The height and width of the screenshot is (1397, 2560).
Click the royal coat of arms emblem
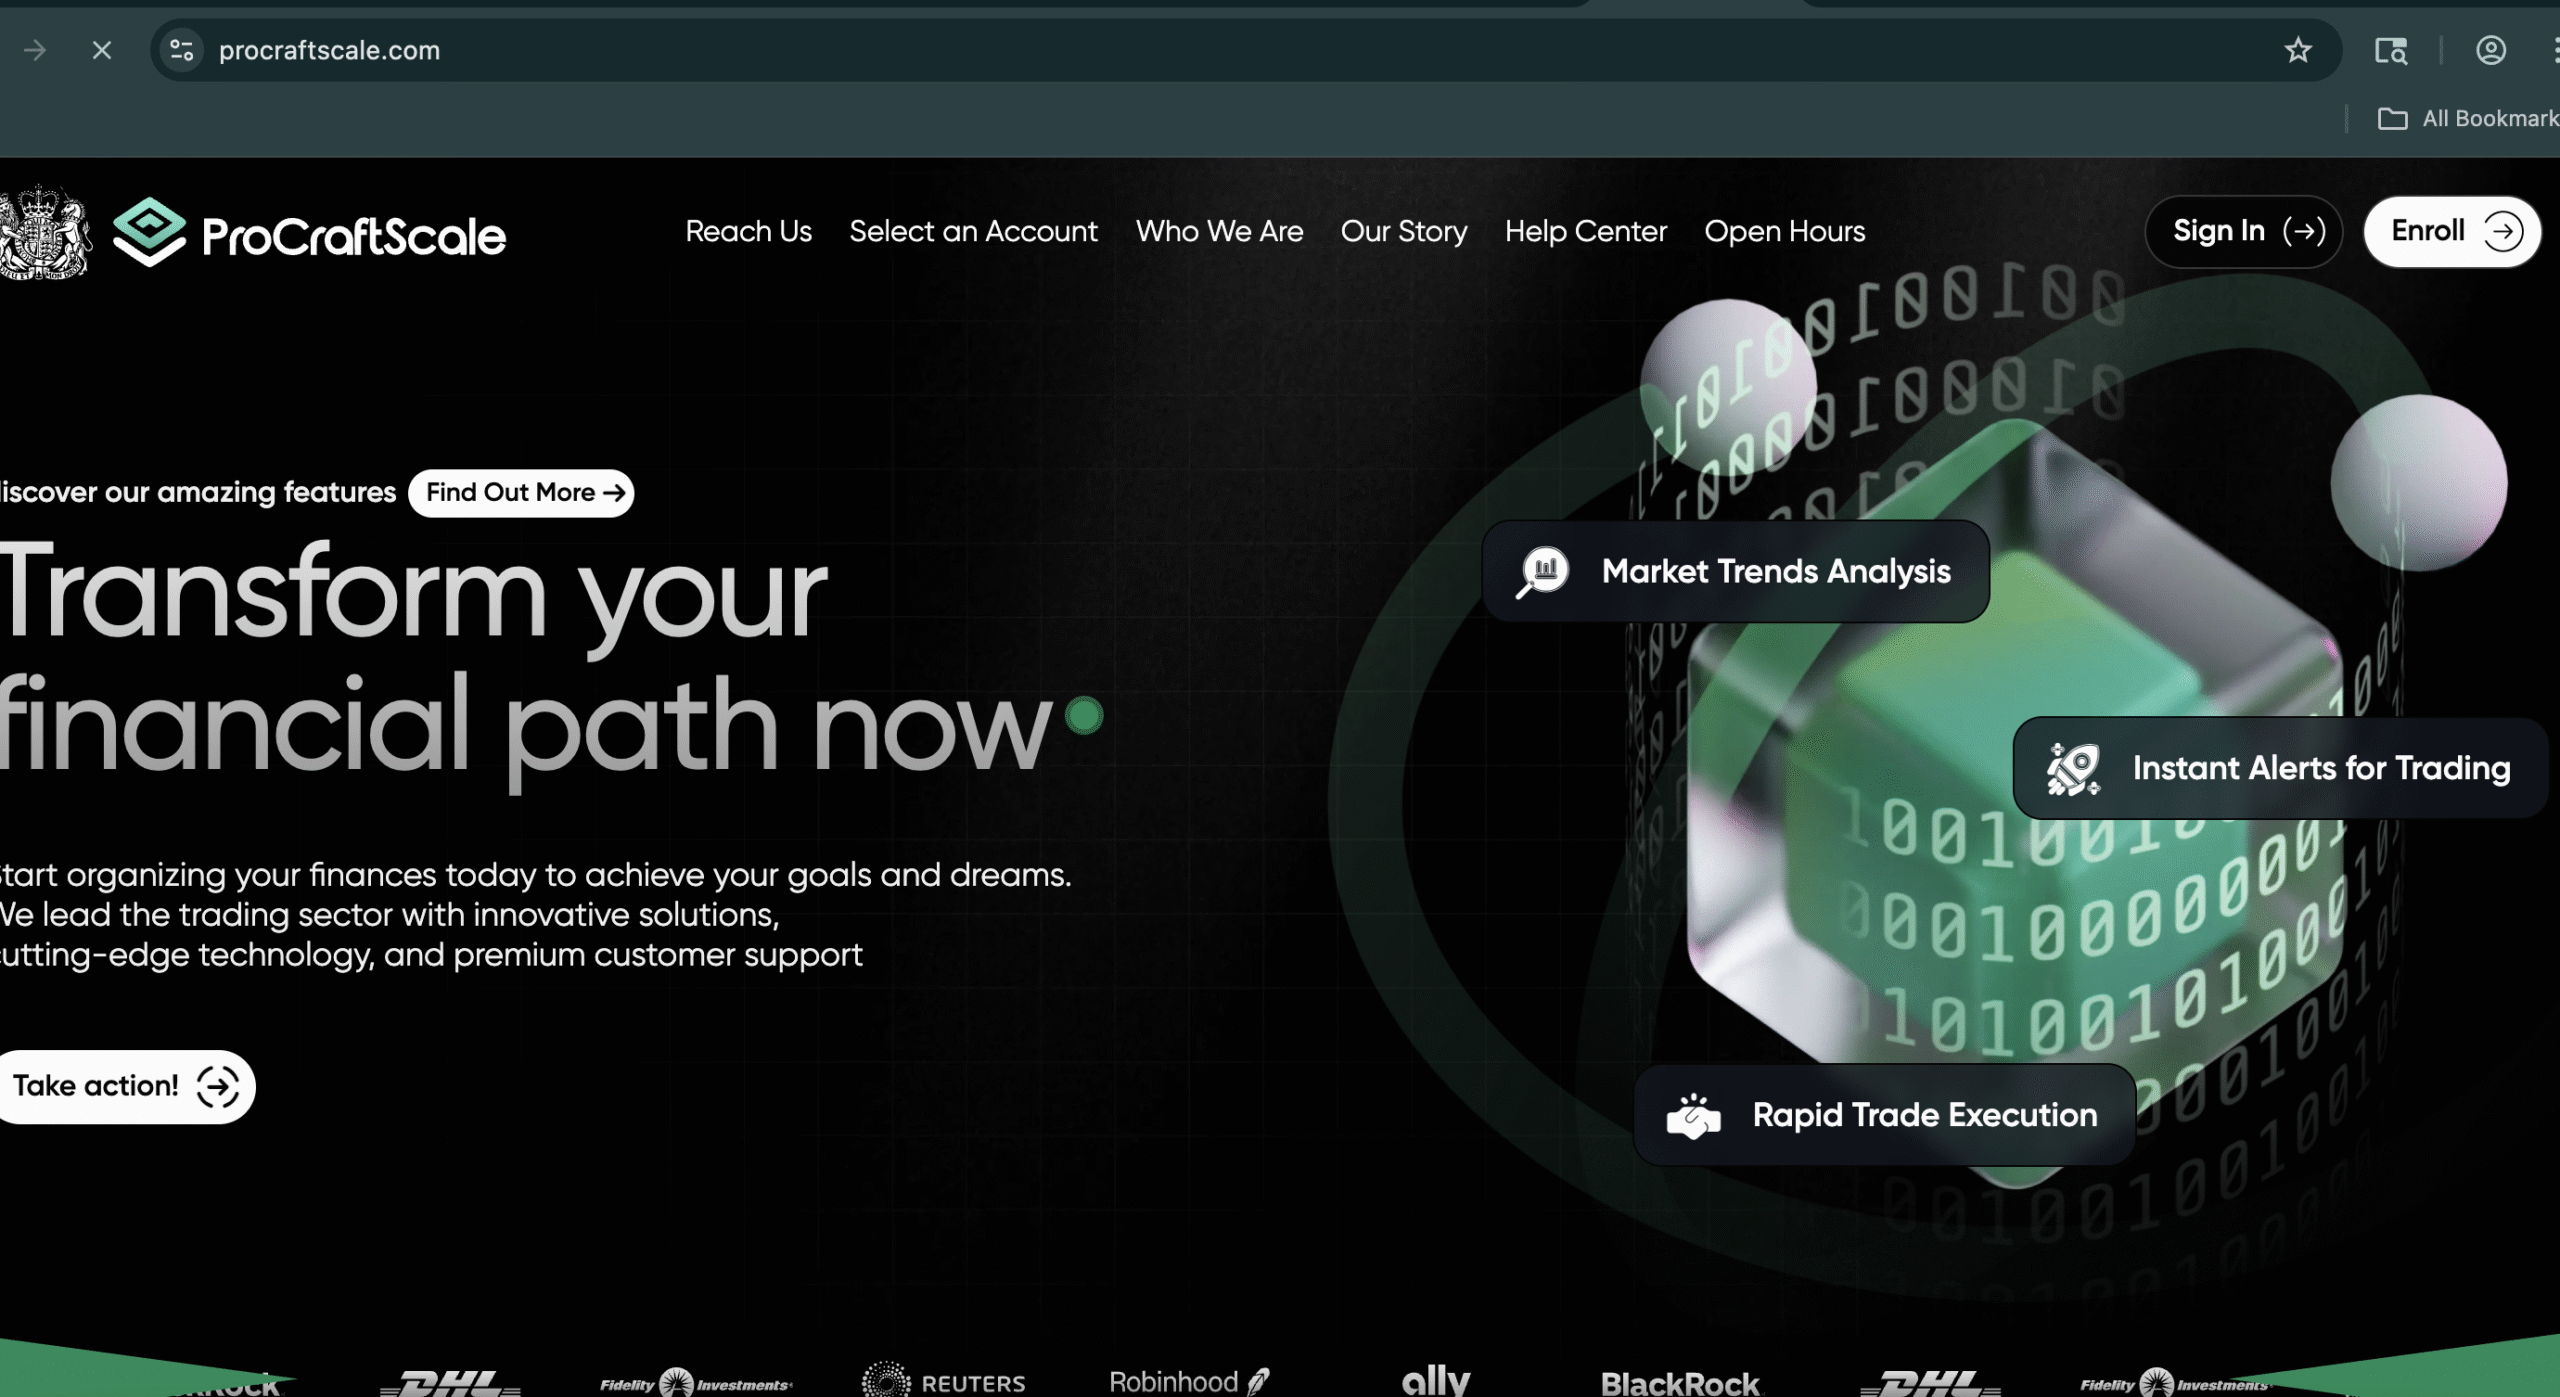click(x=42, y=232)
